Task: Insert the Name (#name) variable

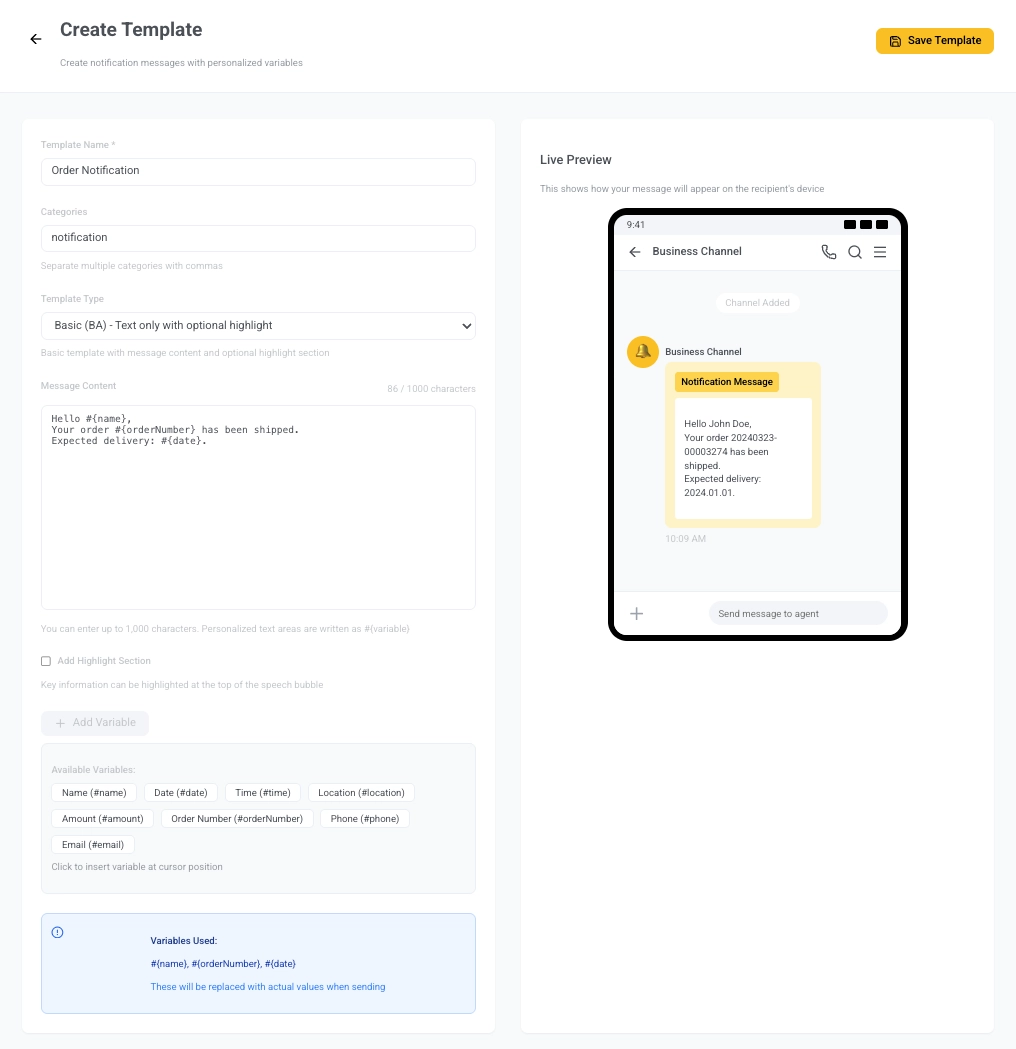Action: (93, 792)
